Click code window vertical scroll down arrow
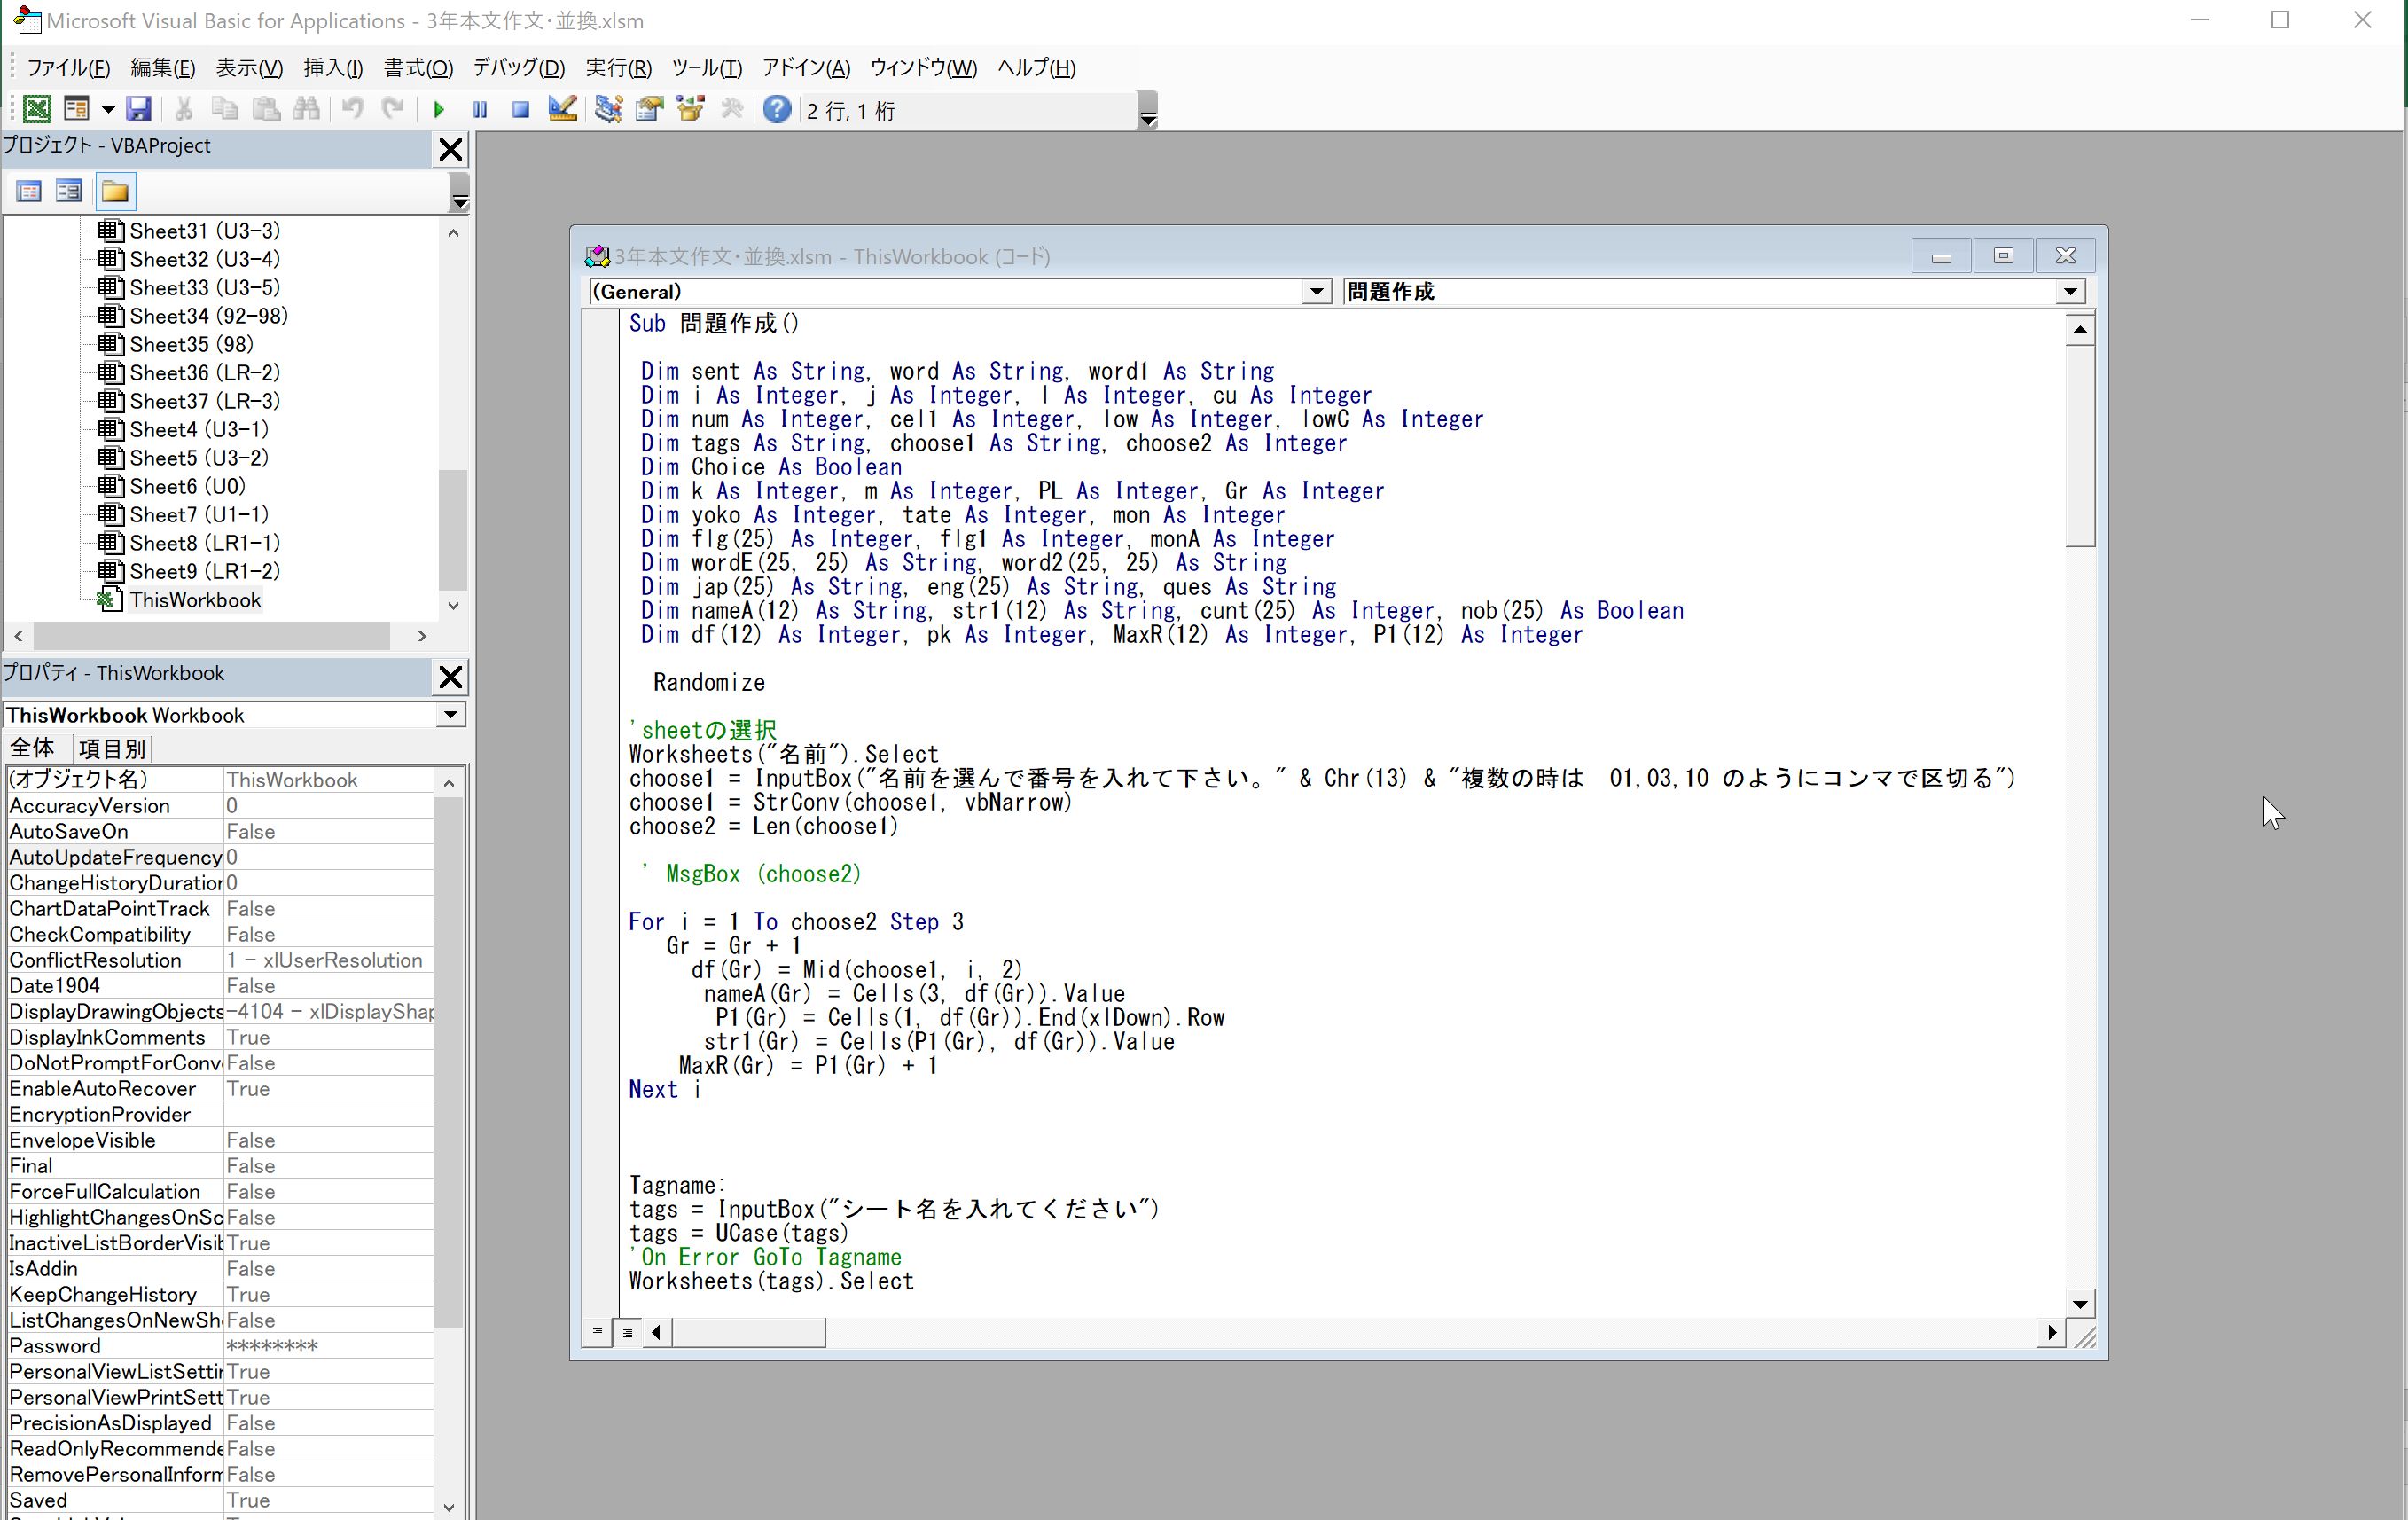The height and width of the screenshot is (1520, 2408). coord(2080,1304)
